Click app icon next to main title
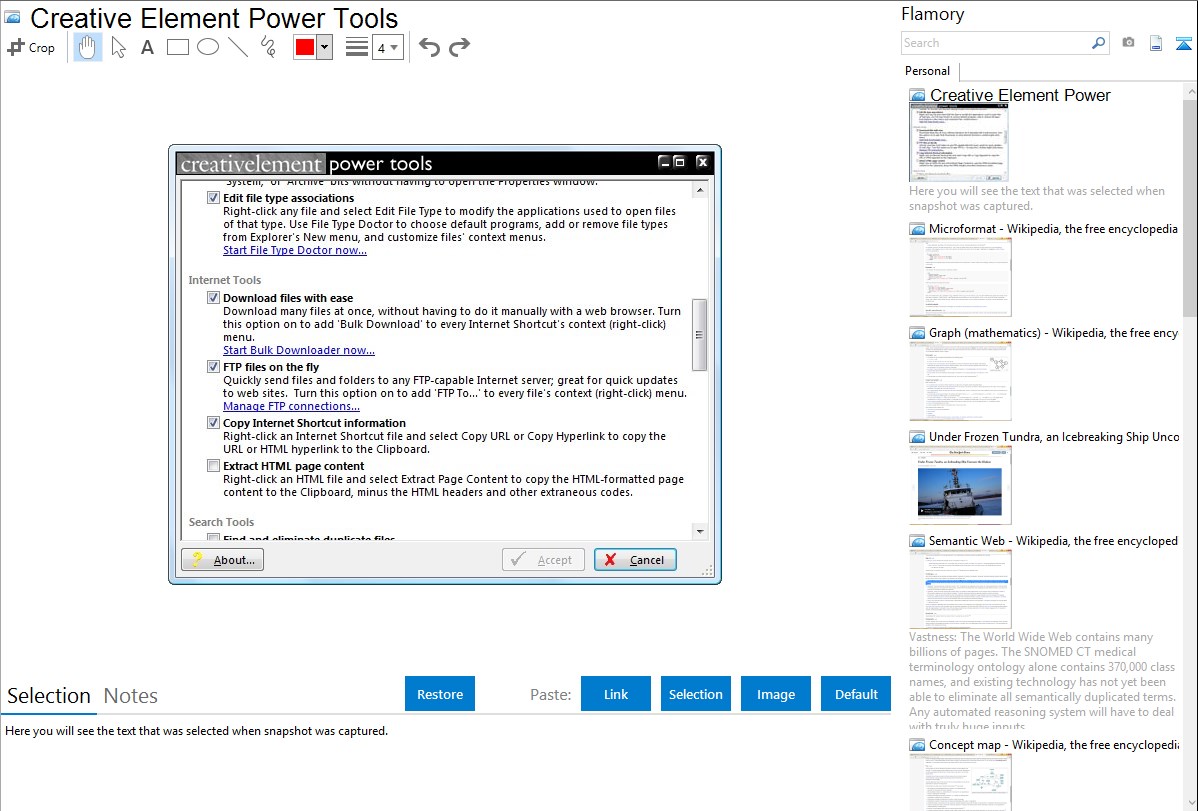The image size is (1198, 811). [12, 18]
